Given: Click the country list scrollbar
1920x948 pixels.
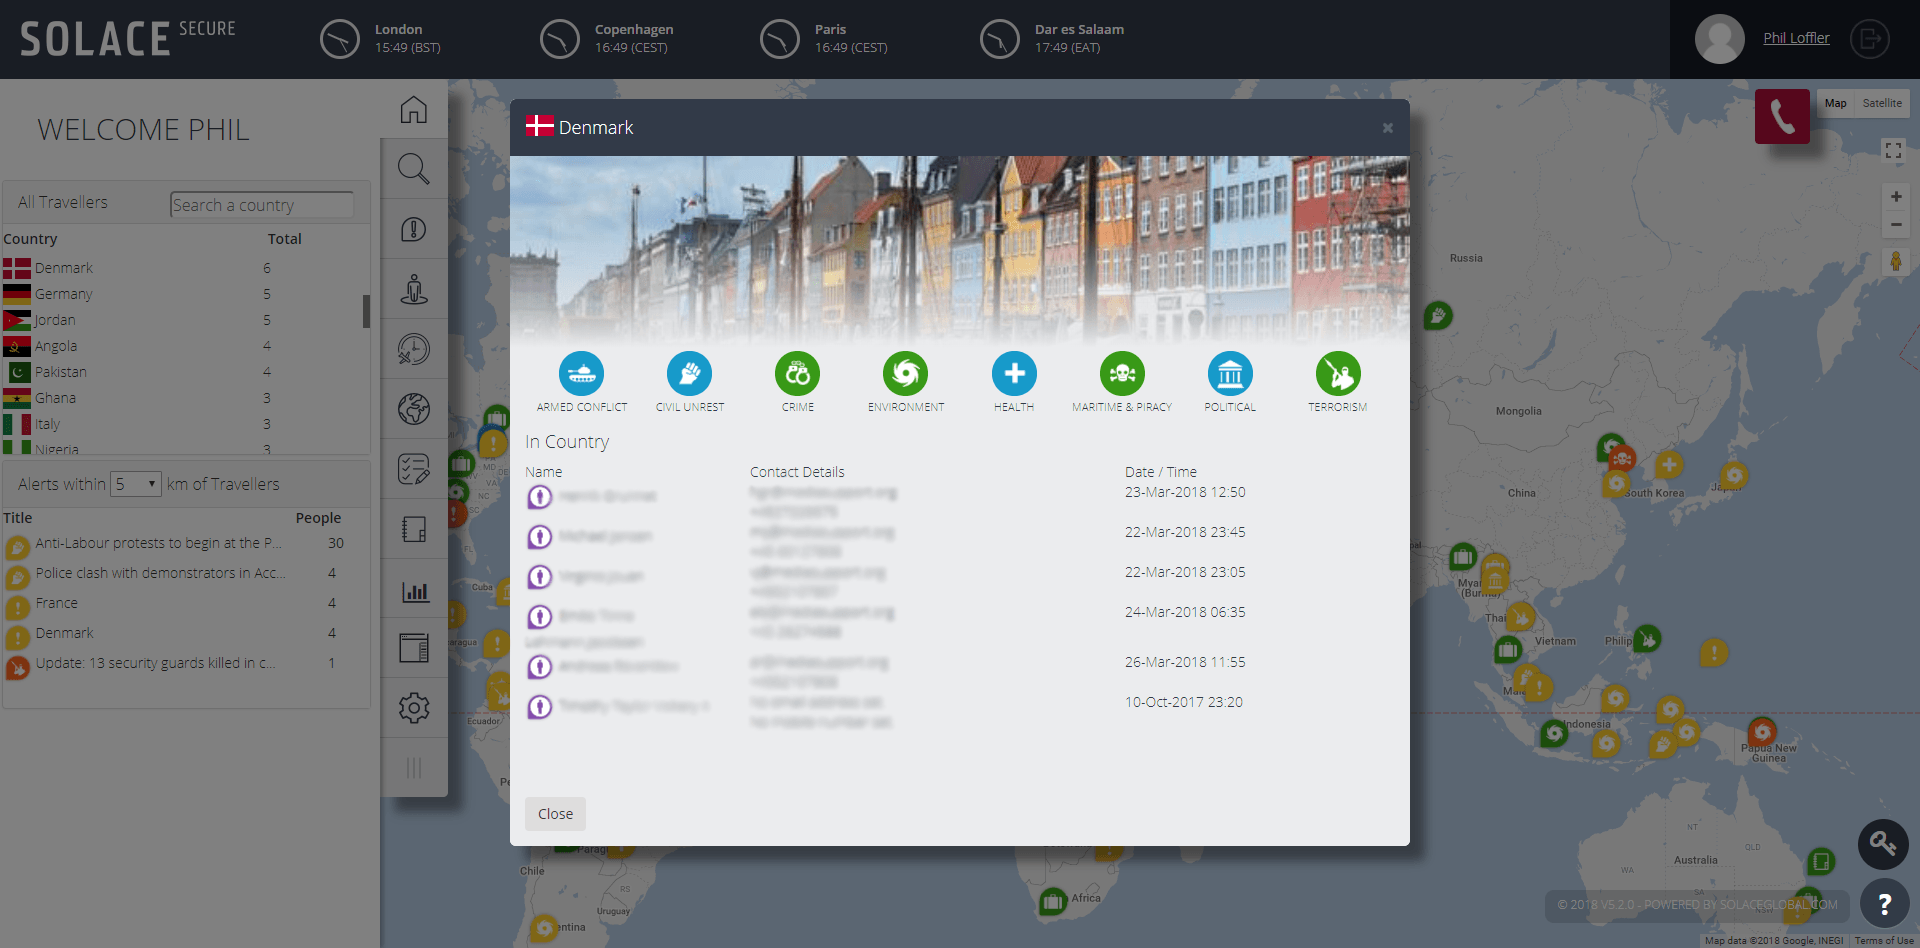Looking at the screenshot, I should (x=366, y=311).
